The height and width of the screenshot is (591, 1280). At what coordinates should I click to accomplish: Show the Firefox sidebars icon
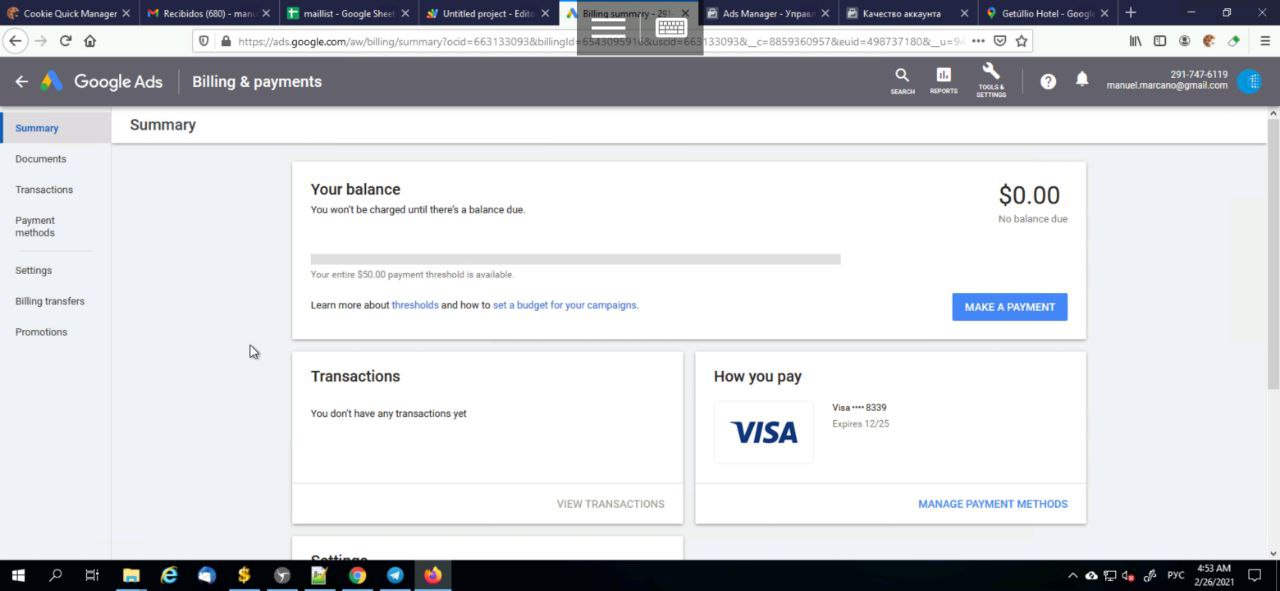[x=1160, y=41]
